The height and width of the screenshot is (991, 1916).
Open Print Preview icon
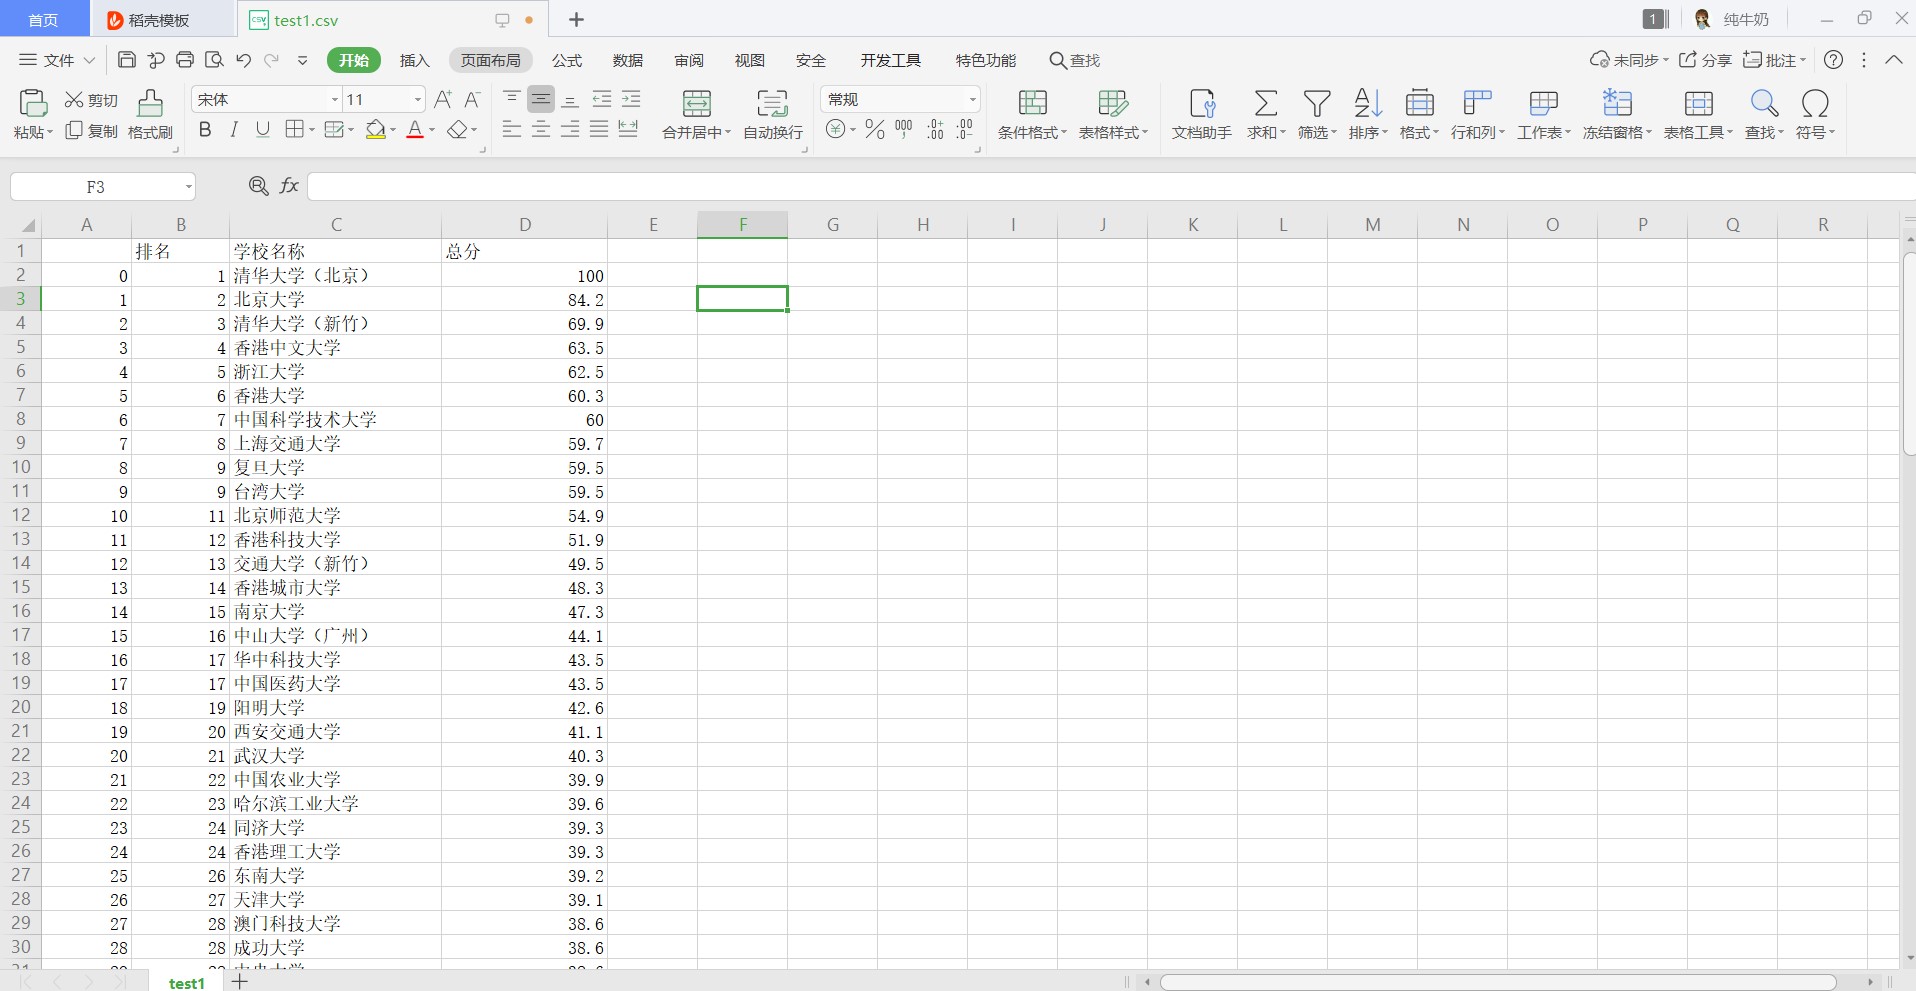(214, 60)
